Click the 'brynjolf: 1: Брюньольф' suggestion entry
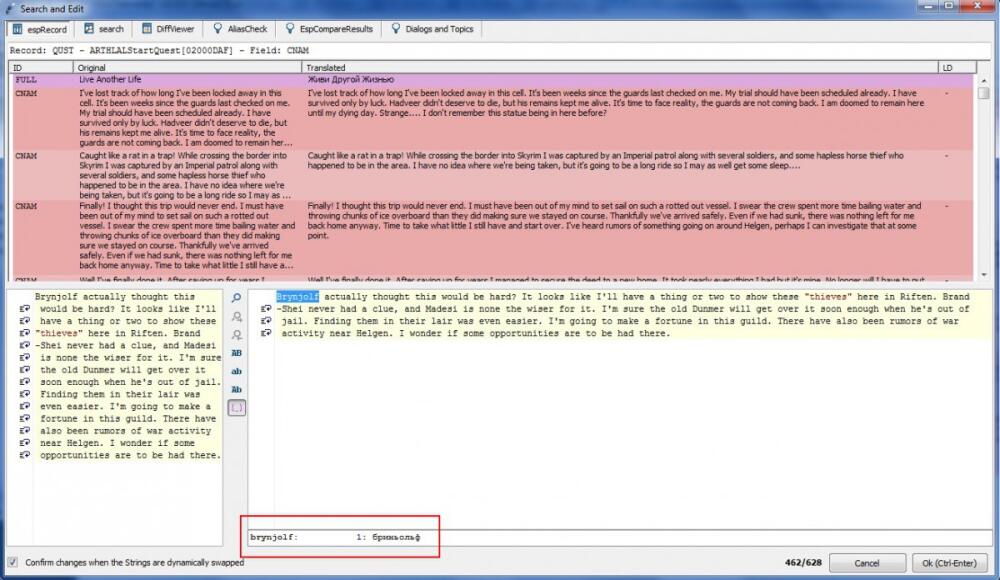This screenshot has width=1000, height=580. point(335,537)
